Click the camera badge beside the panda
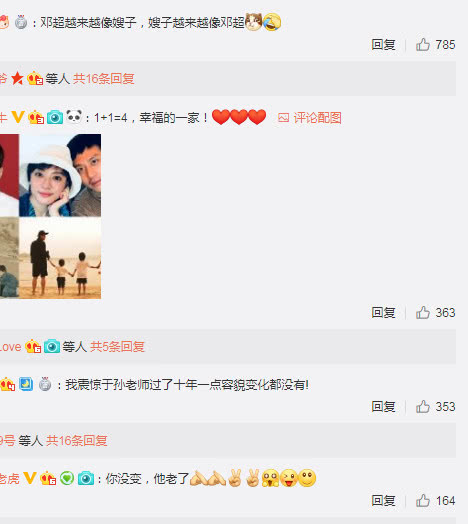The image size is (468, 524). (55, 117)
